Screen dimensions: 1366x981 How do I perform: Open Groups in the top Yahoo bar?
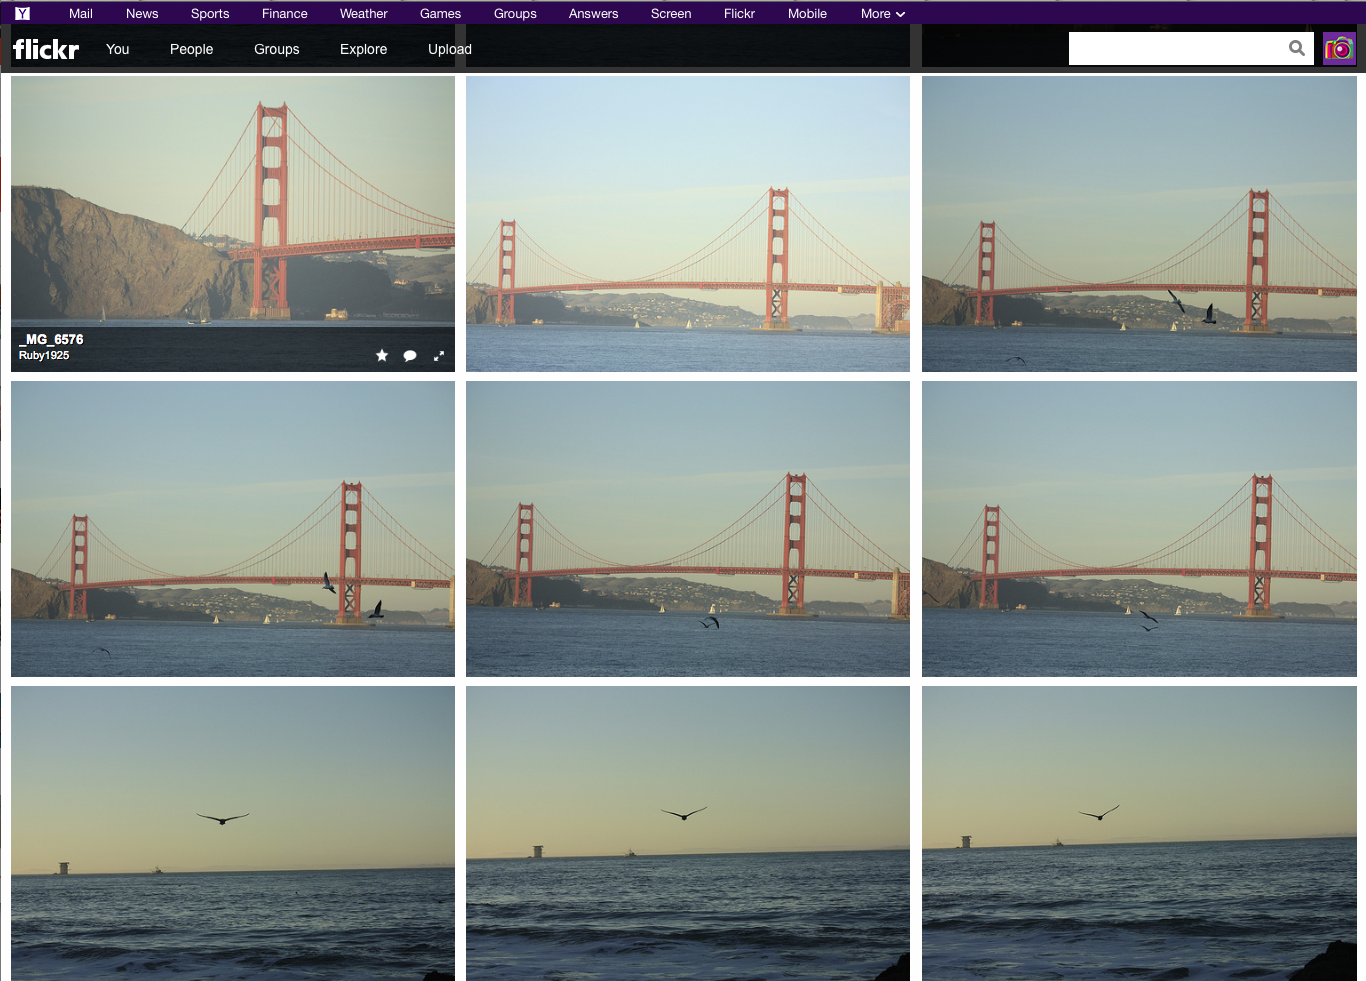click(515, 14)
